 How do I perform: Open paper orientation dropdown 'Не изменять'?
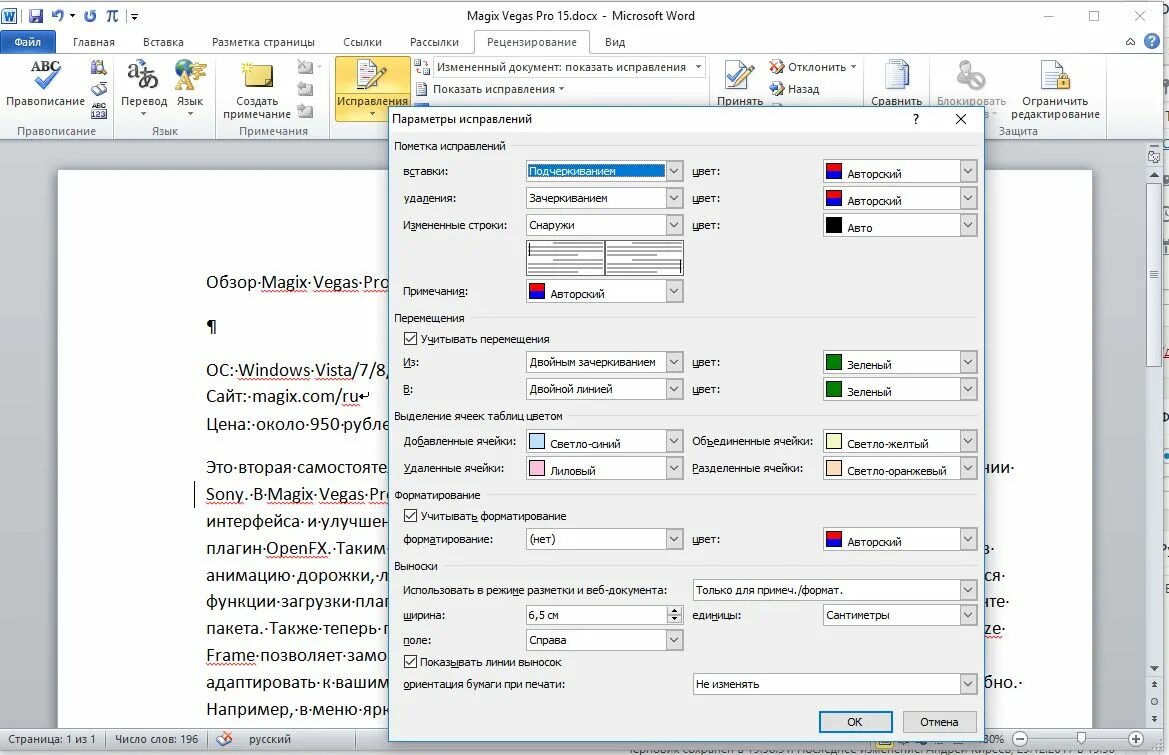[834, 684]
